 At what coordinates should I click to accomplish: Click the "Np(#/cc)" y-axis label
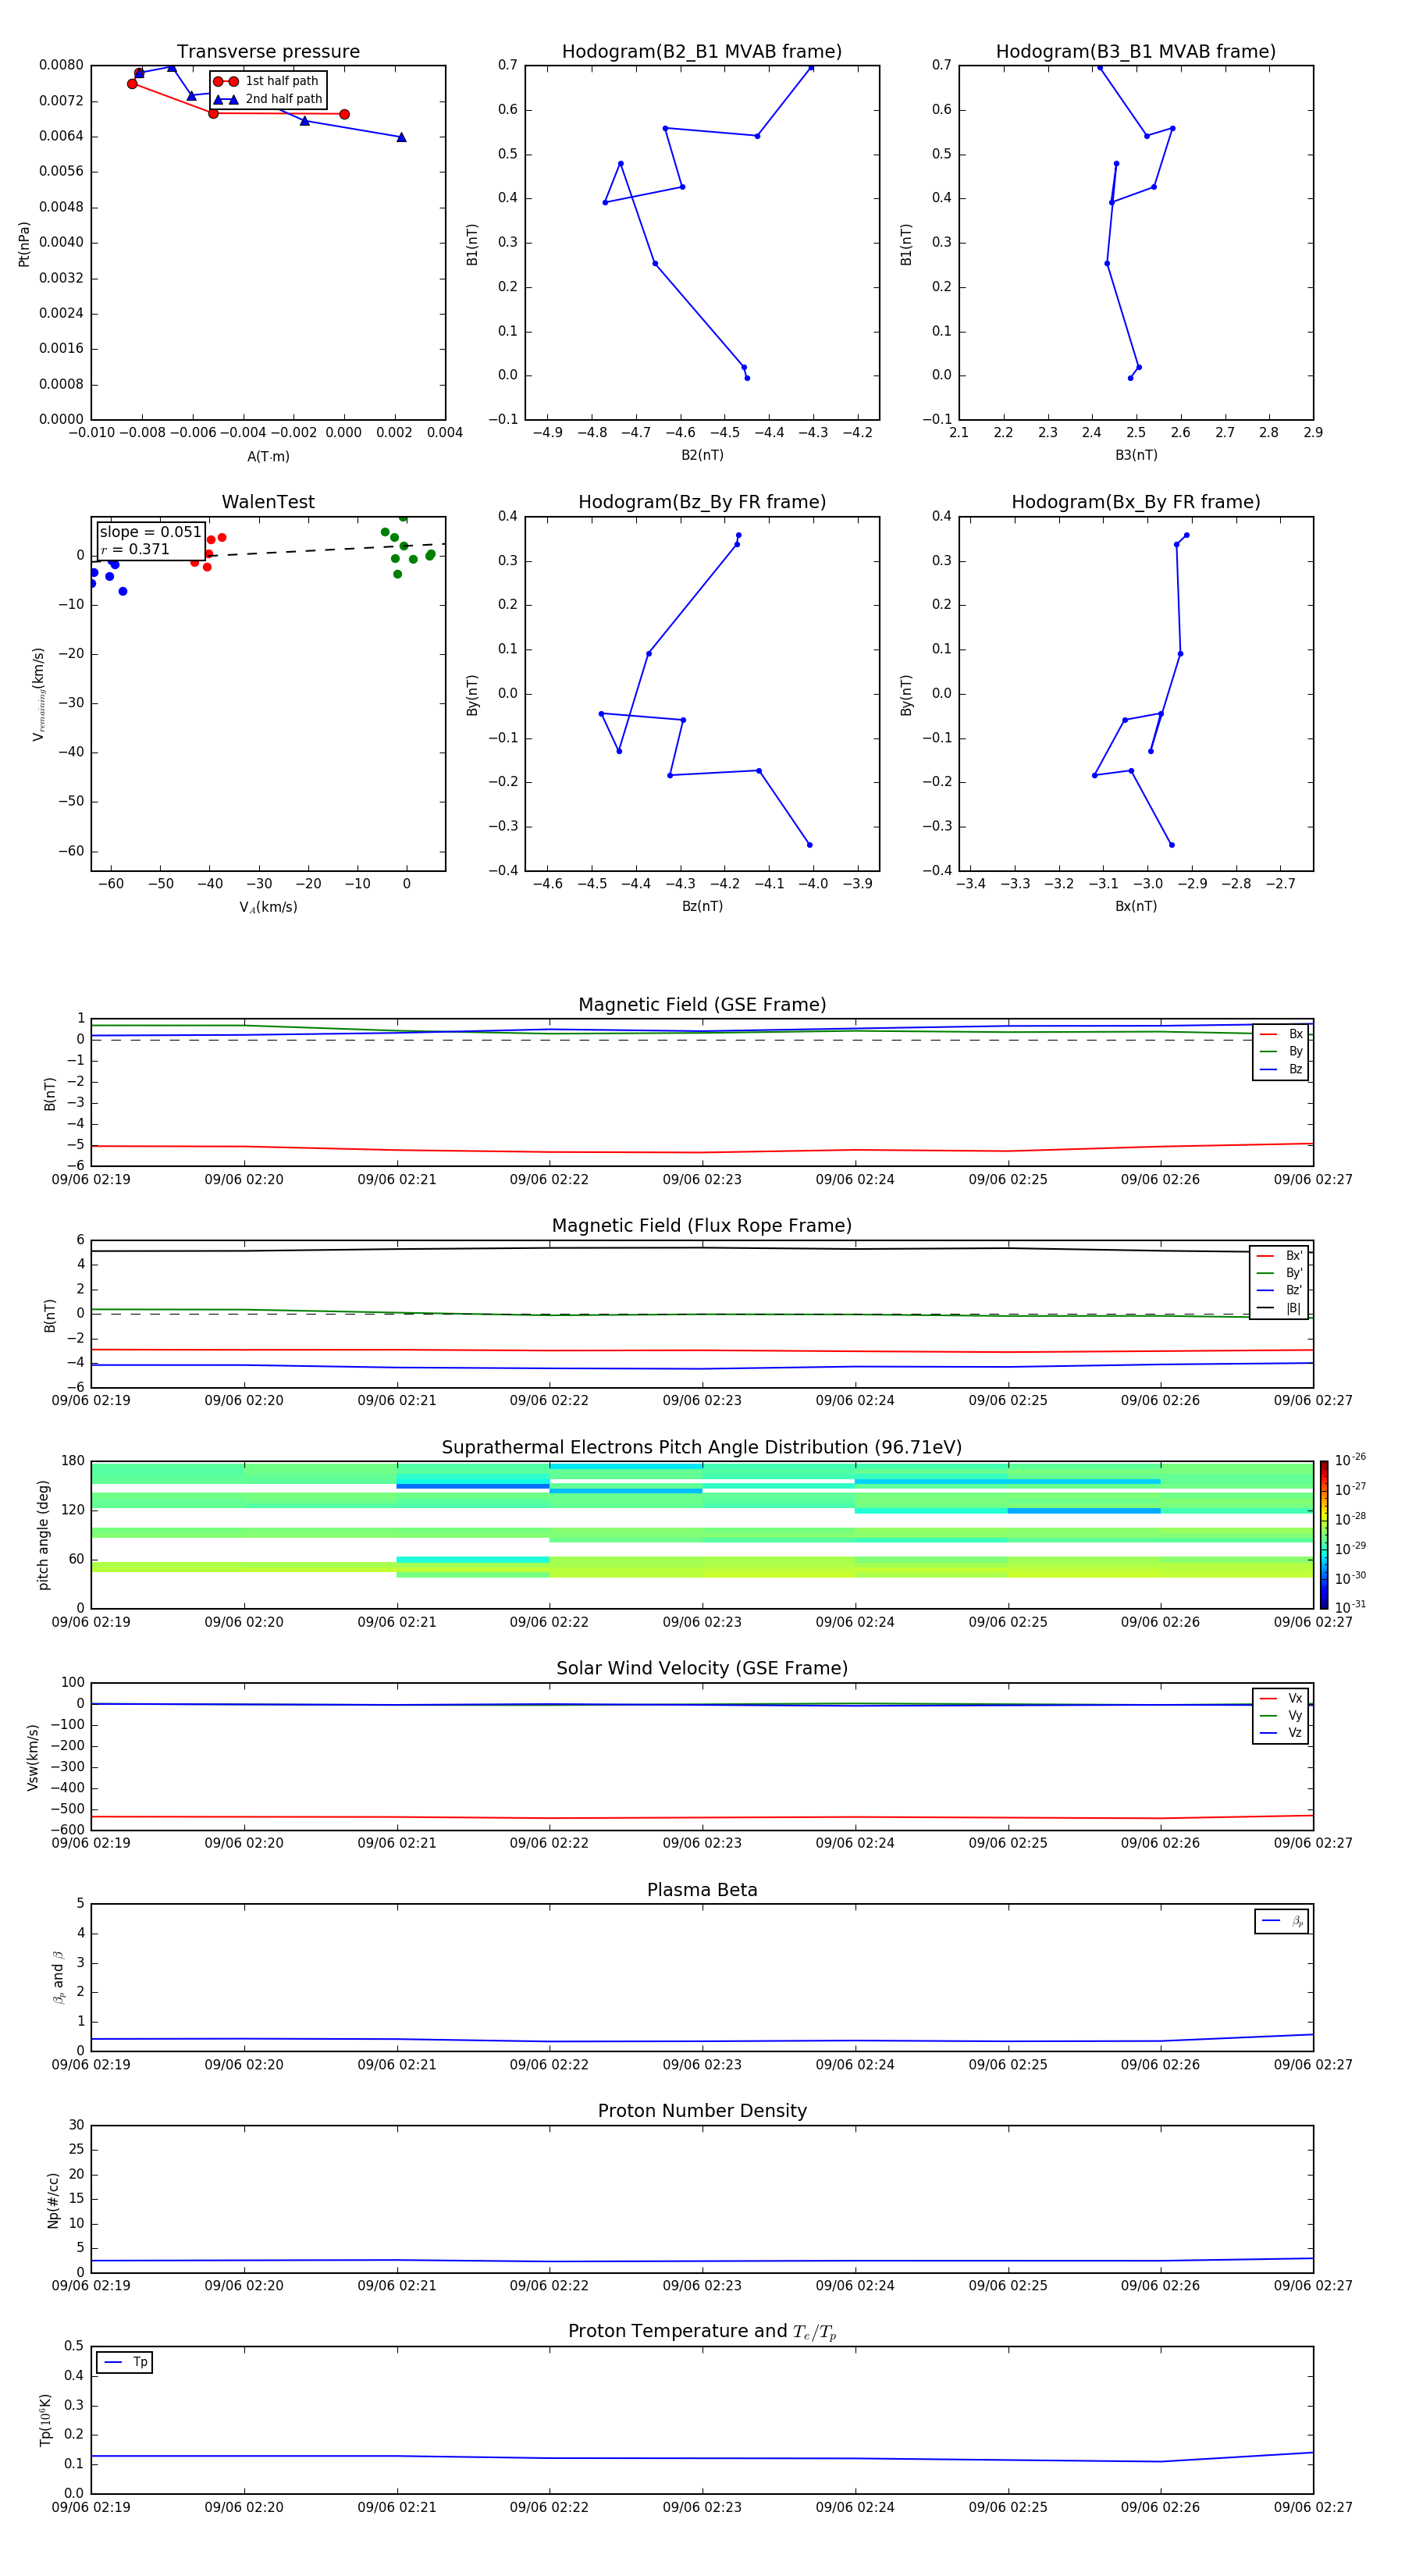coord(53,2200)
